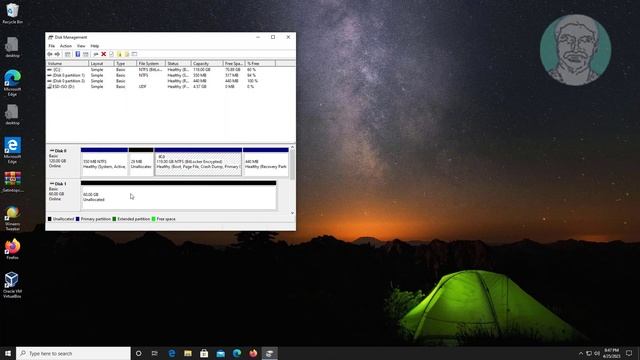
Task: Click the disk pane scrollbar down arrow
Action: (x=292, y=213)
